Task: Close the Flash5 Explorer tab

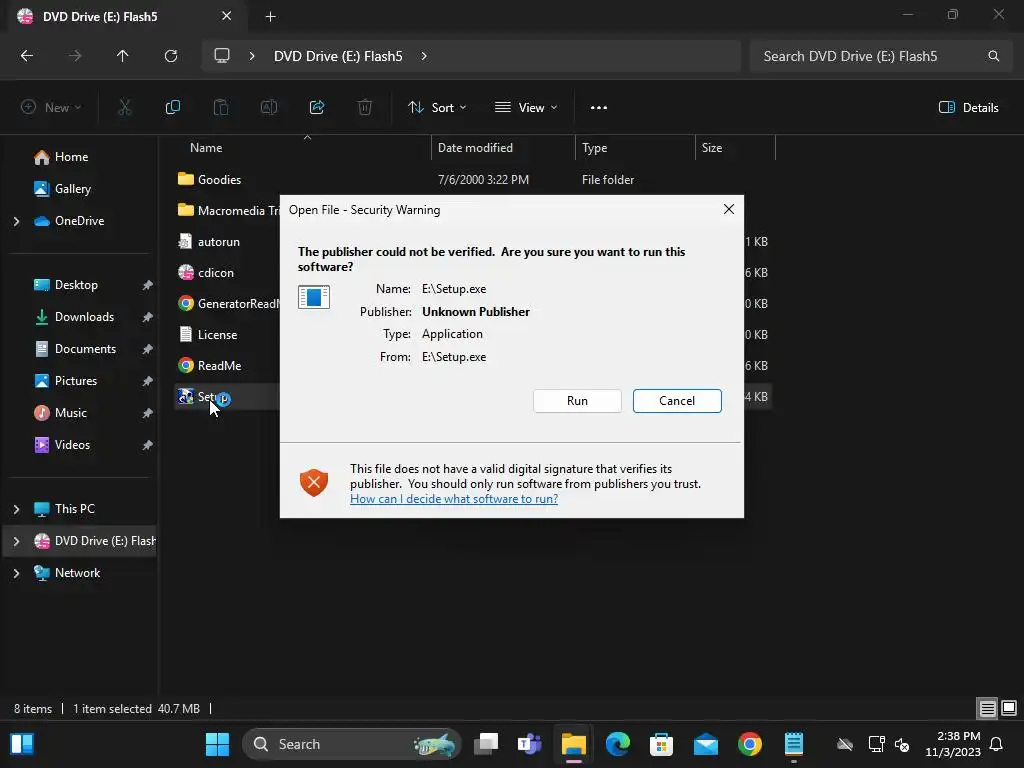Action: [227, 16]
